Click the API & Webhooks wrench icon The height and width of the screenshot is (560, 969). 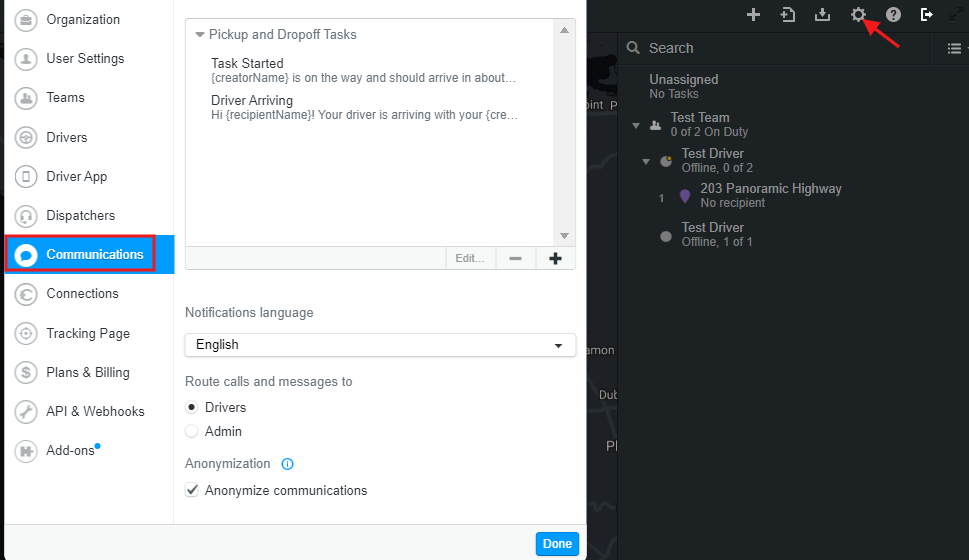click(26, 412)
